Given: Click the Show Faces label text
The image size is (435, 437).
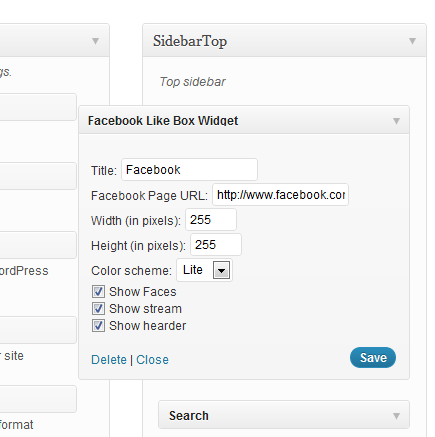Looking at the screenshot, I should [143, 292].
